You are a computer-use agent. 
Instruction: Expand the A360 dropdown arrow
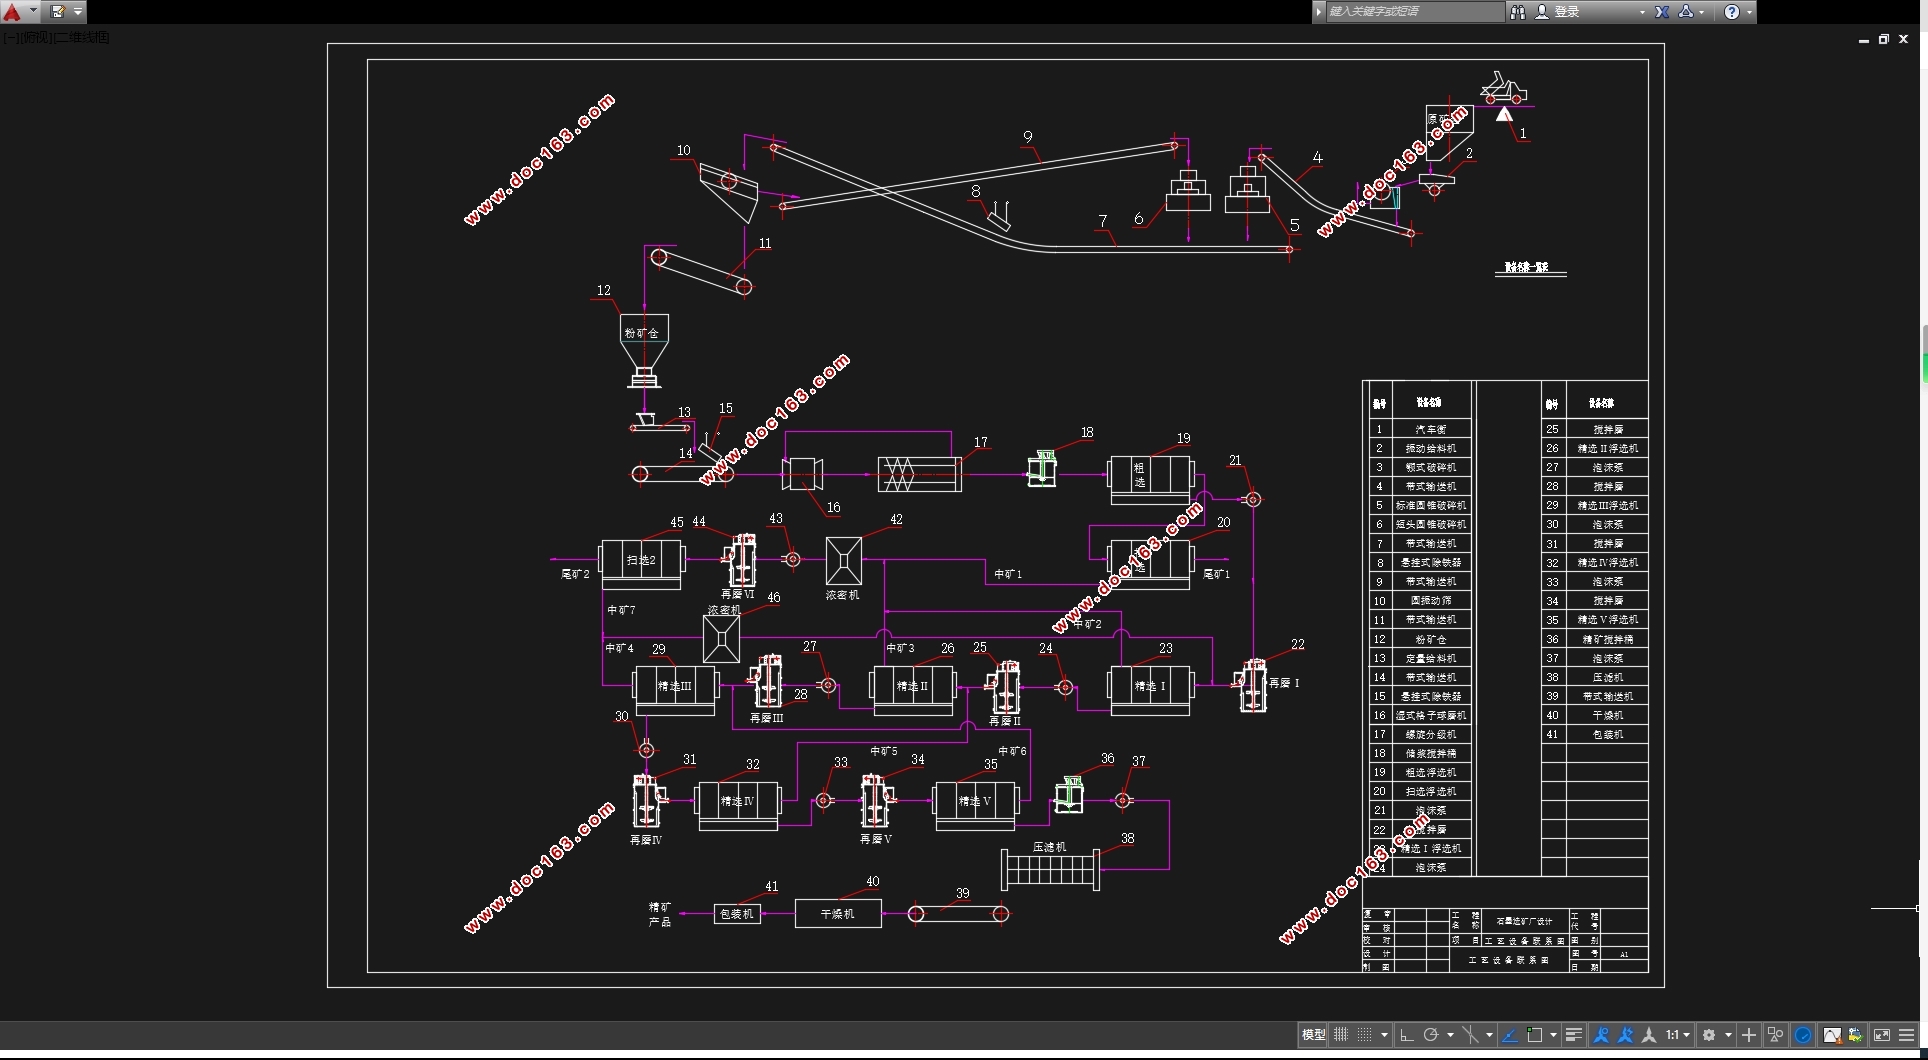click(1701, 12)
